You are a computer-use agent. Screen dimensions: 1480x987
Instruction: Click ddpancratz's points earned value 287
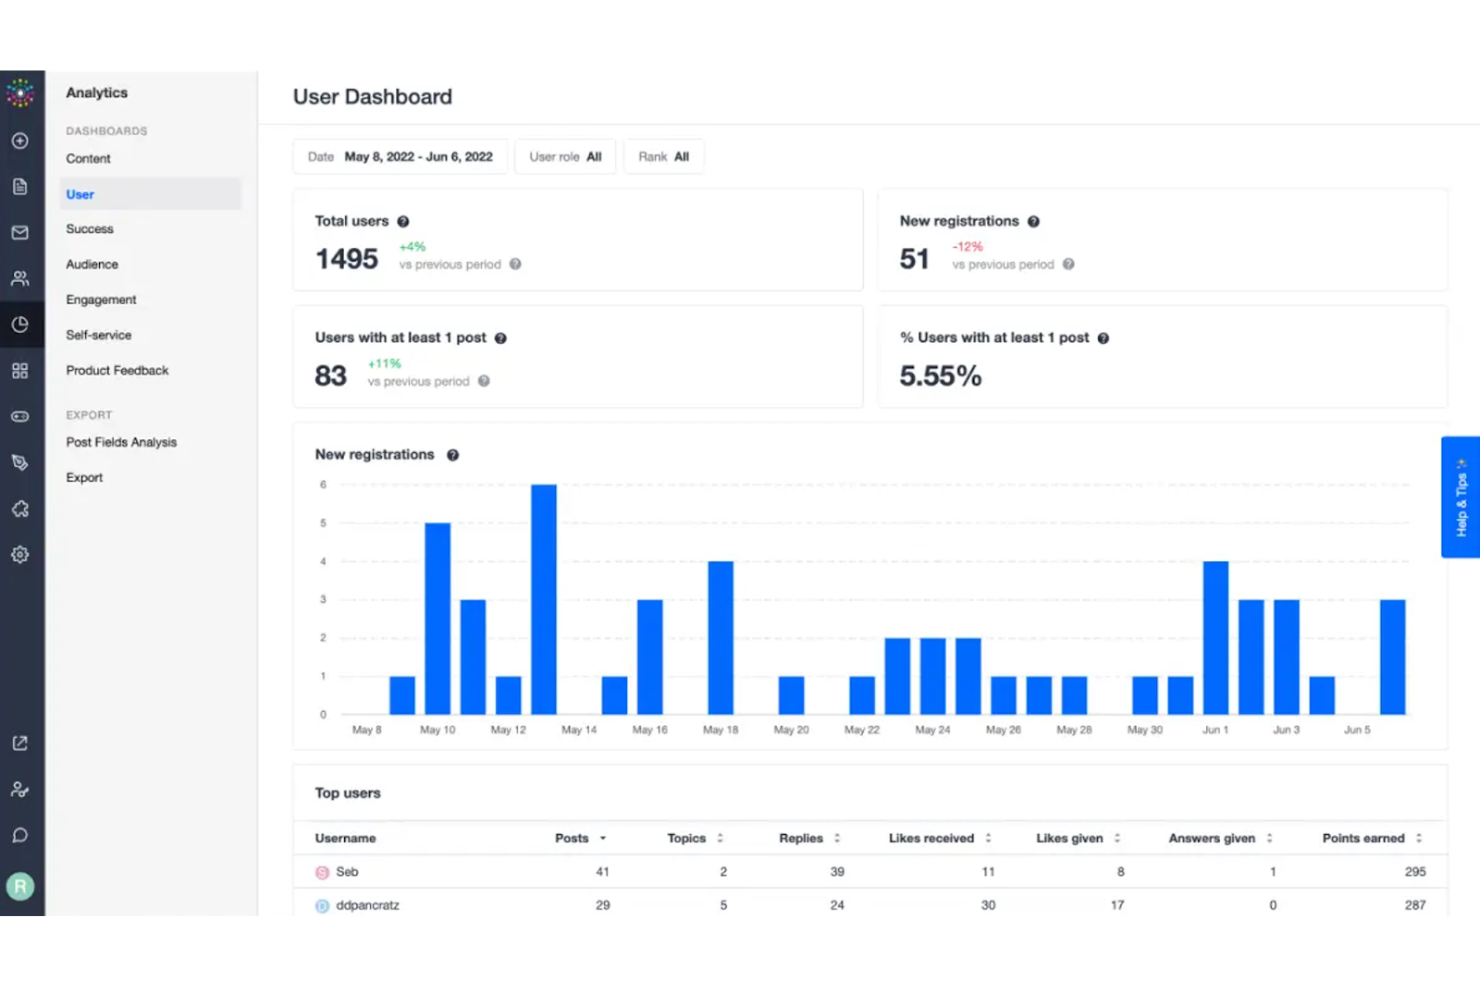click(x=1415, y=905)
